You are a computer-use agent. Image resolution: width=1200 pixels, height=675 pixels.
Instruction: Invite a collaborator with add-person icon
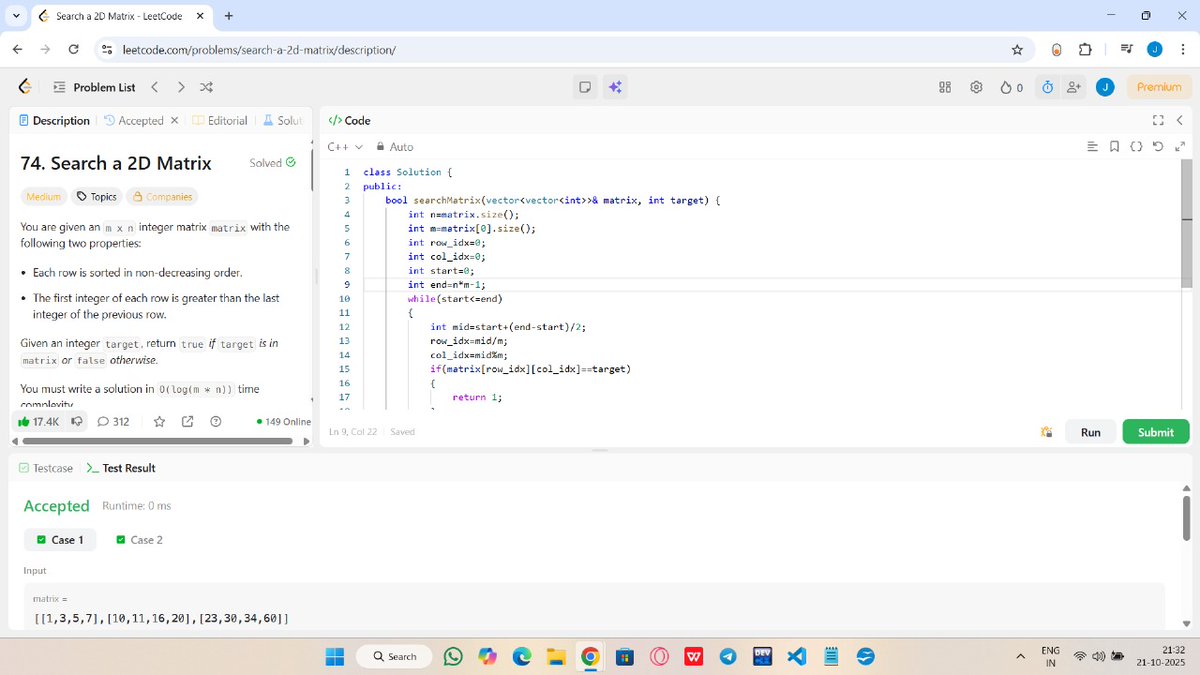1074,87
